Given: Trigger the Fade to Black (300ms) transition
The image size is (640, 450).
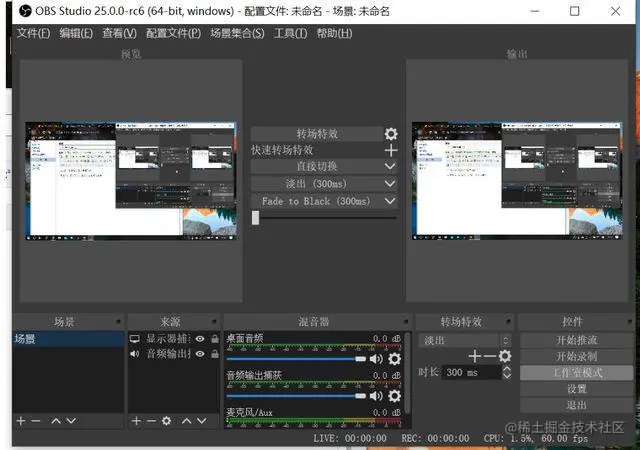Looking at the screenshot, I should pyautogui.click(x=317, y=201).
